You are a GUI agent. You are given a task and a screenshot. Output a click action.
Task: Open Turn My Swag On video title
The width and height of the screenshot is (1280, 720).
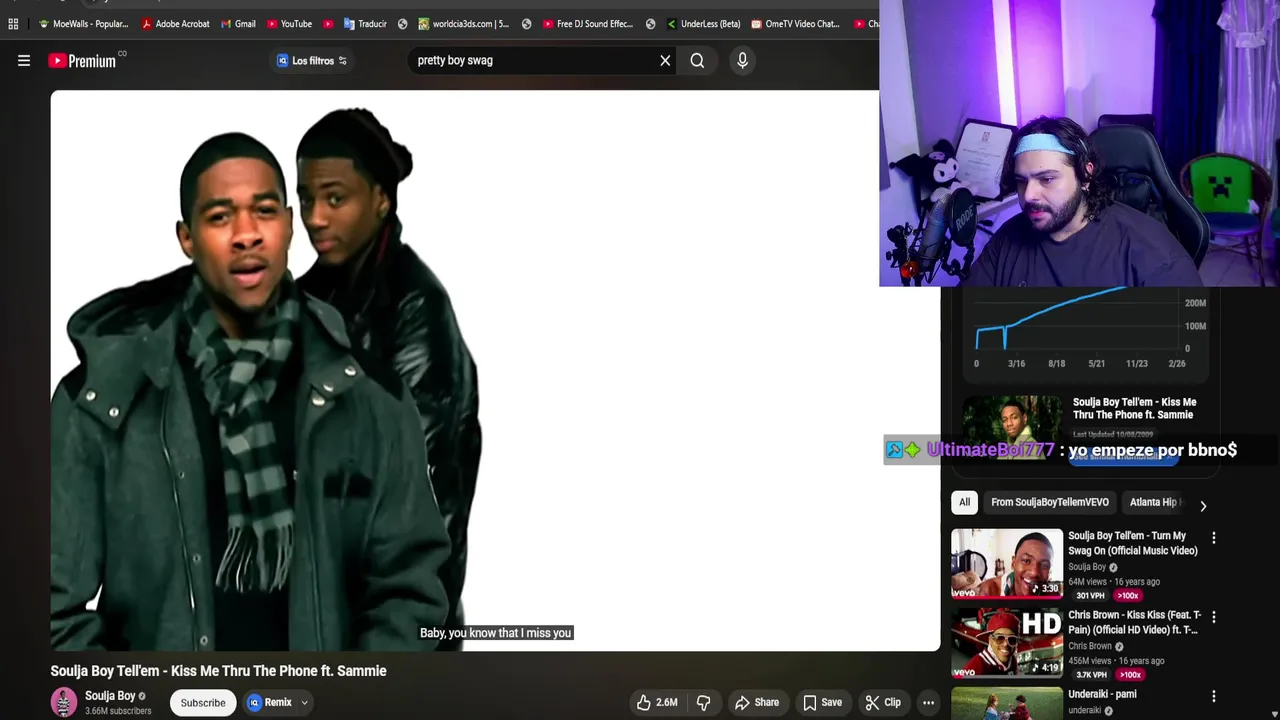coord(1133,543)
